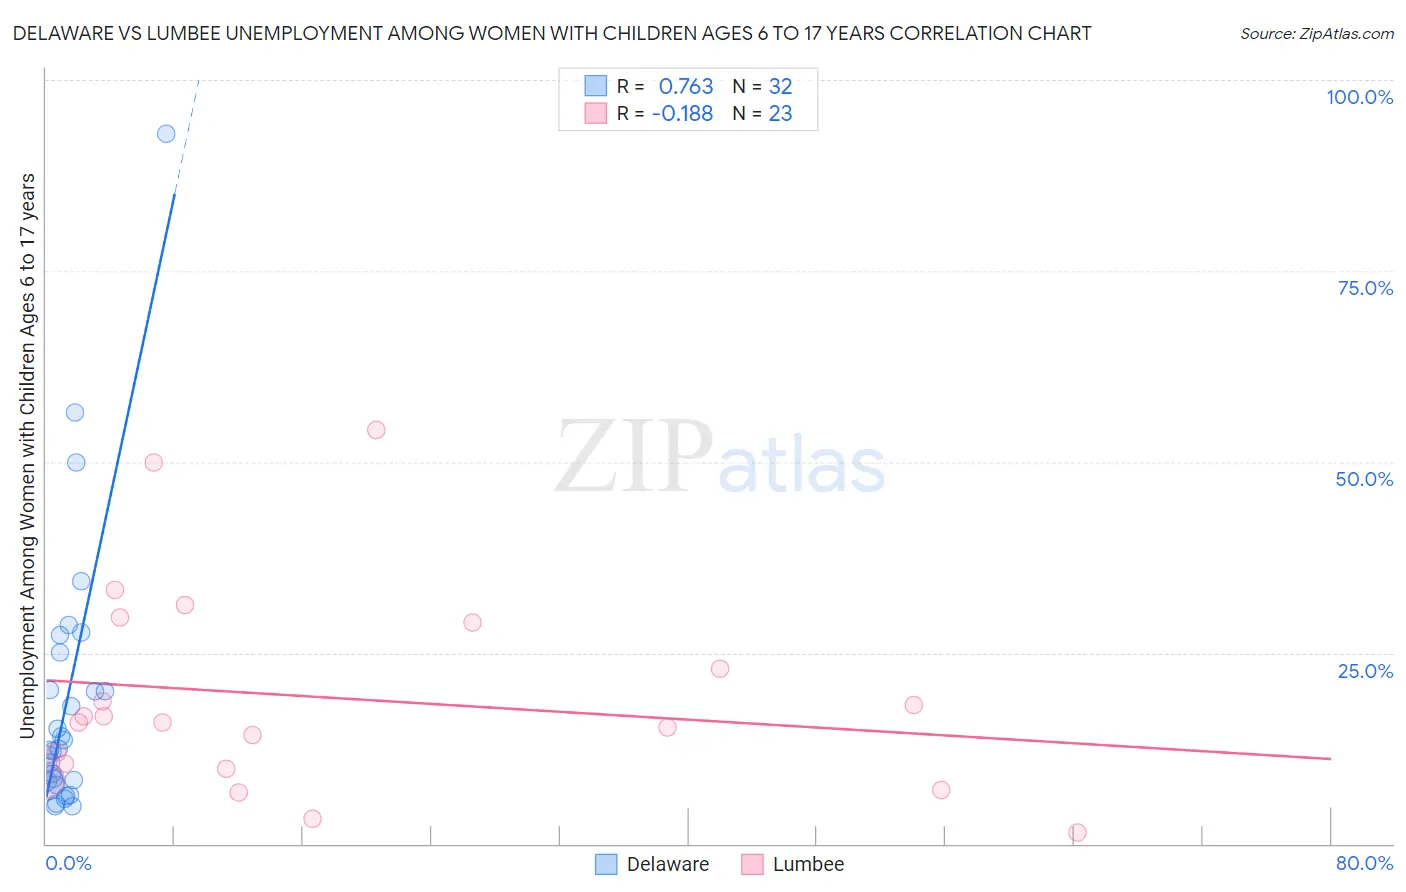
Task: Click the 75.0% y-axis label
Action: [1365, 288]
